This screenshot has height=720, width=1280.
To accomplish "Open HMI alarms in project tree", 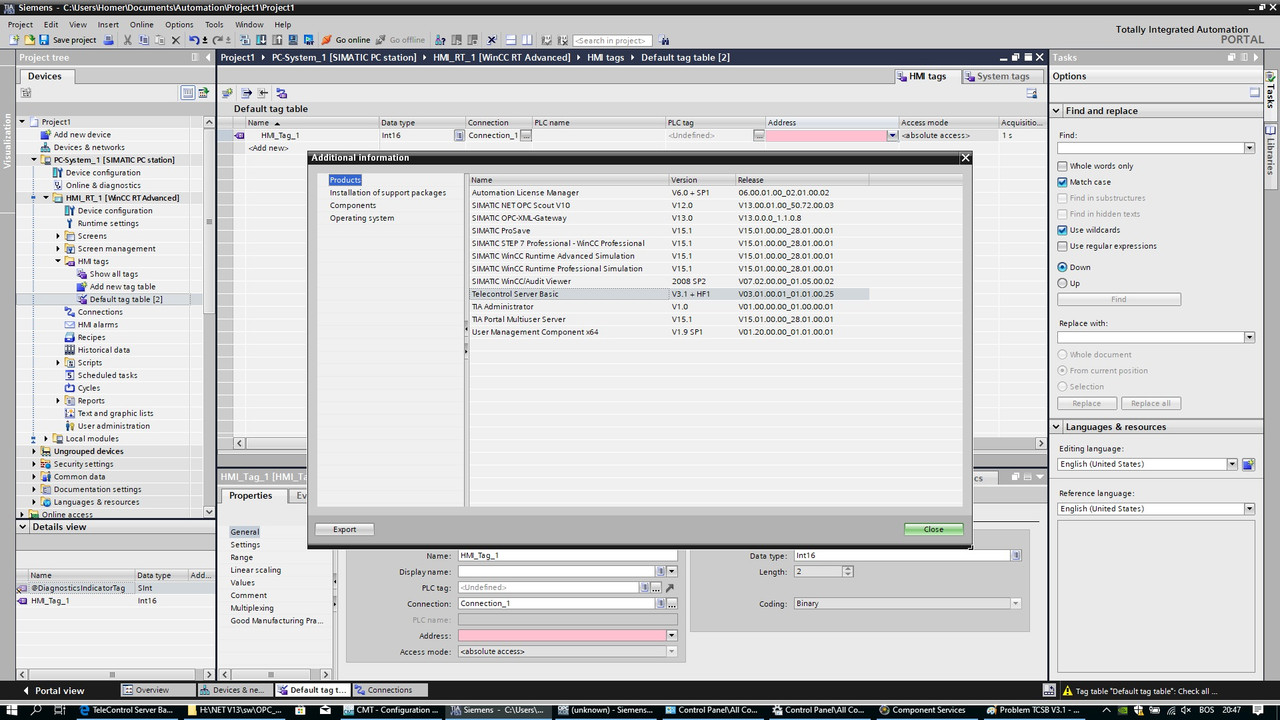I will pos(97,325).
